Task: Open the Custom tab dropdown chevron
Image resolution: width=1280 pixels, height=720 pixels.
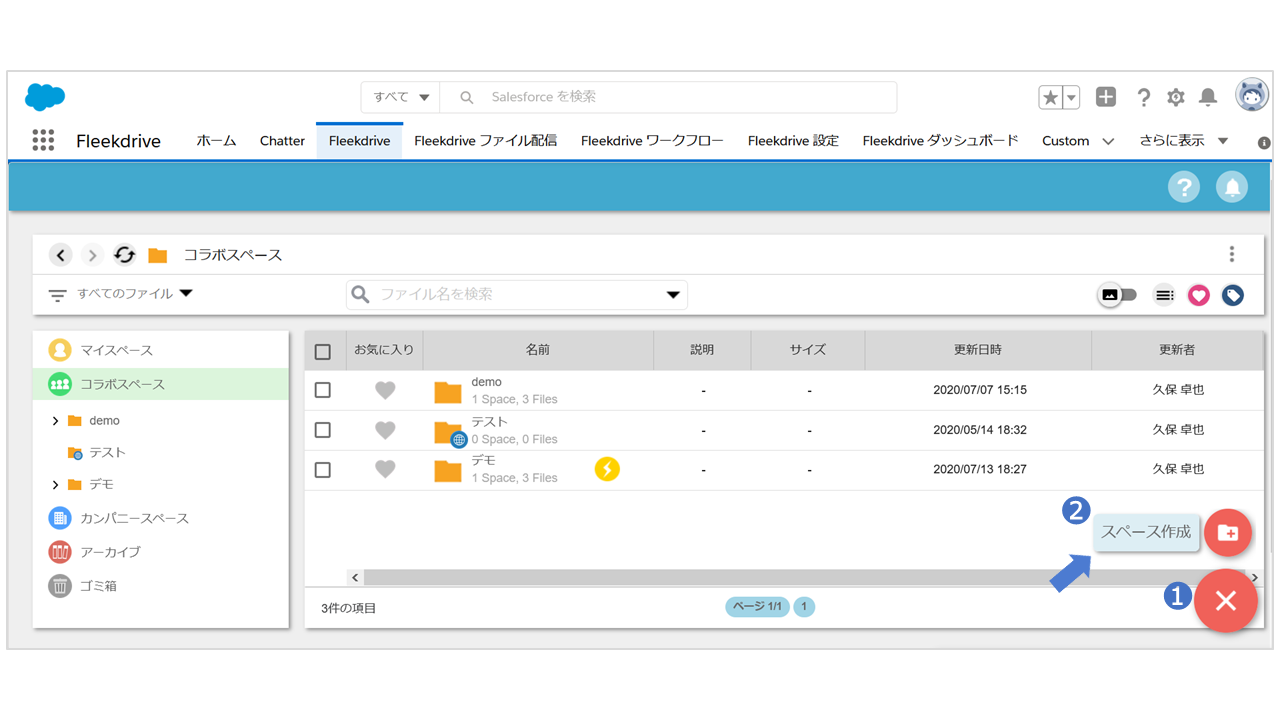Action: (x=1108, y=141)
